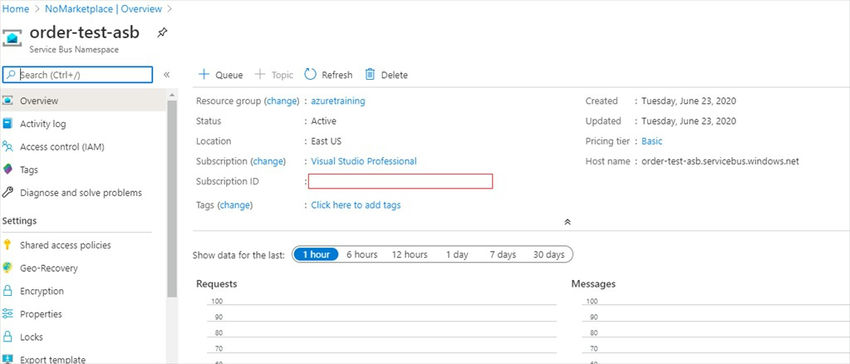This screenshot has width=850, height=364.
Task: Go to Home in the breadcrumb
Action: coord(16,9)
